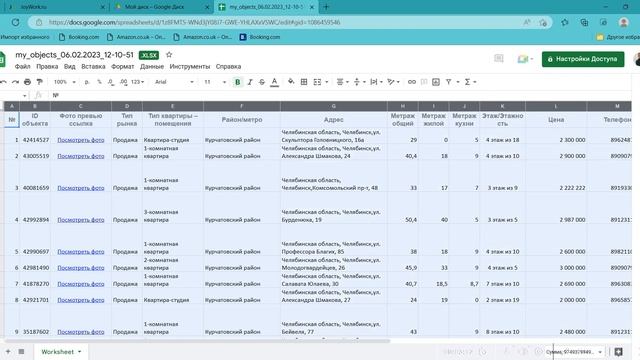Open Посмотреть фото link for ID 42414527

(81, 140)
